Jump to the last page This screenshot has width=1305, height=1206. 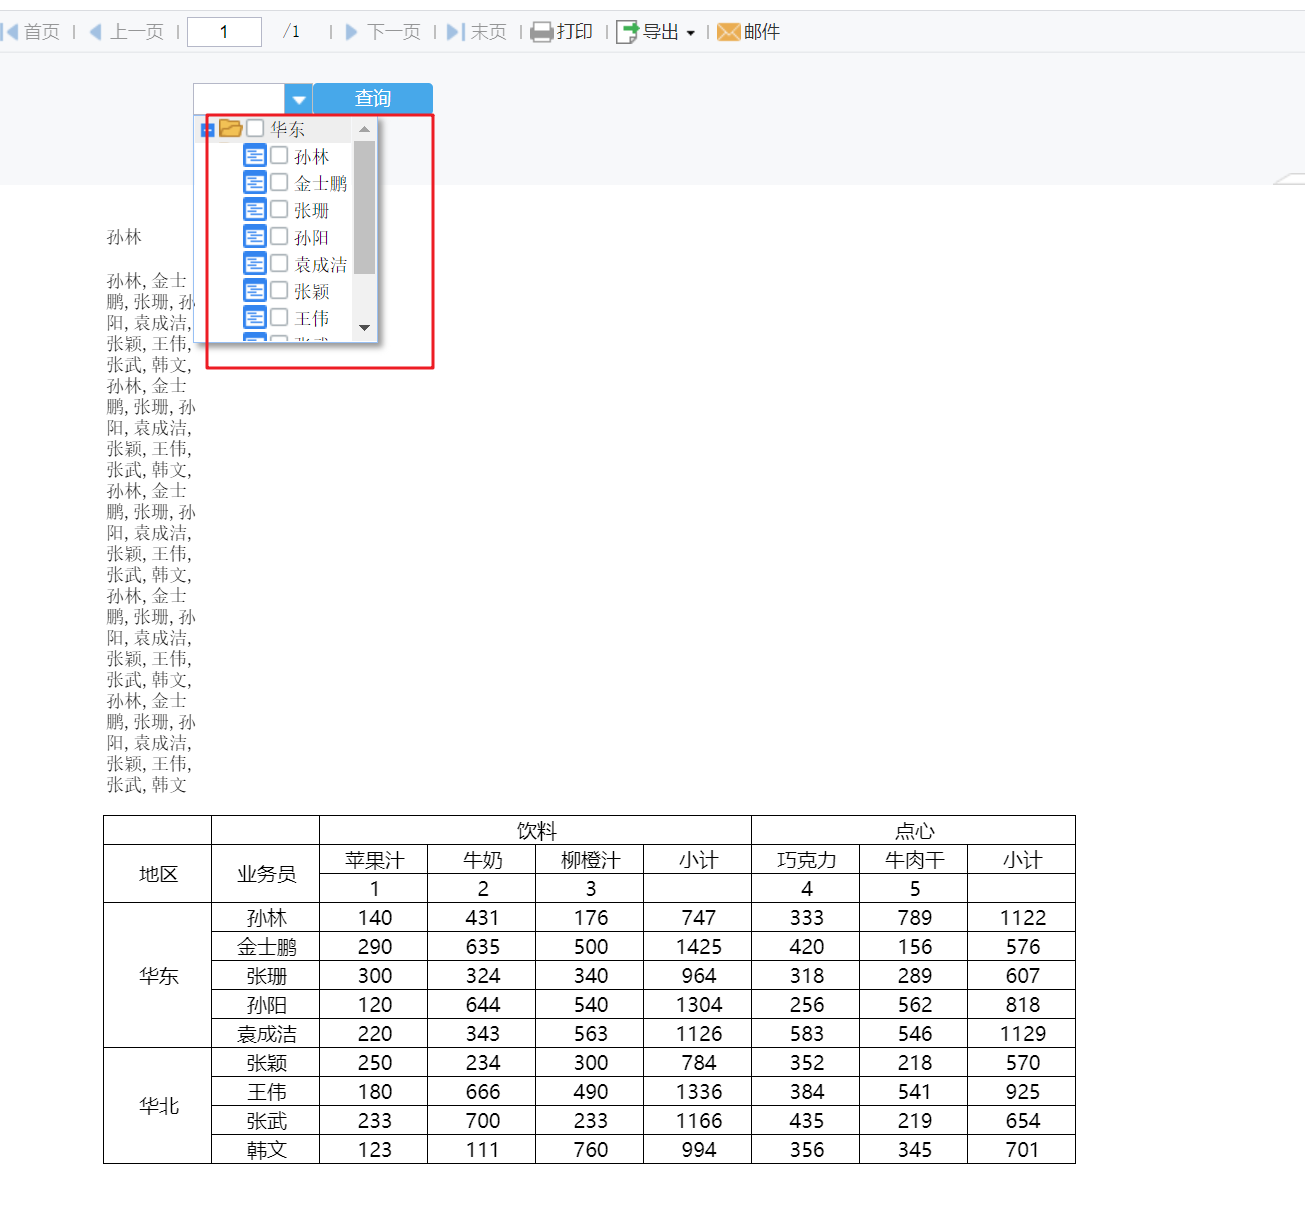476,32
